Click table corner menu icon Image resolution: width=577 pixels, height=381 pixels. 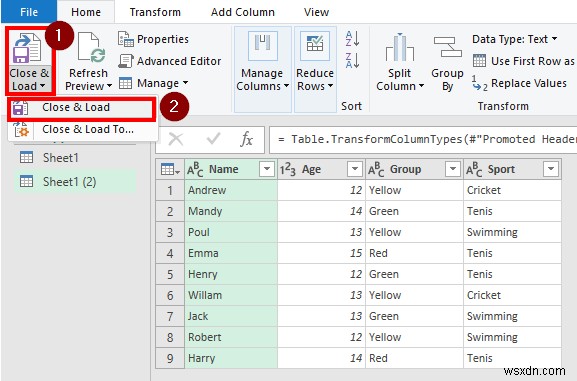point(170,169)
